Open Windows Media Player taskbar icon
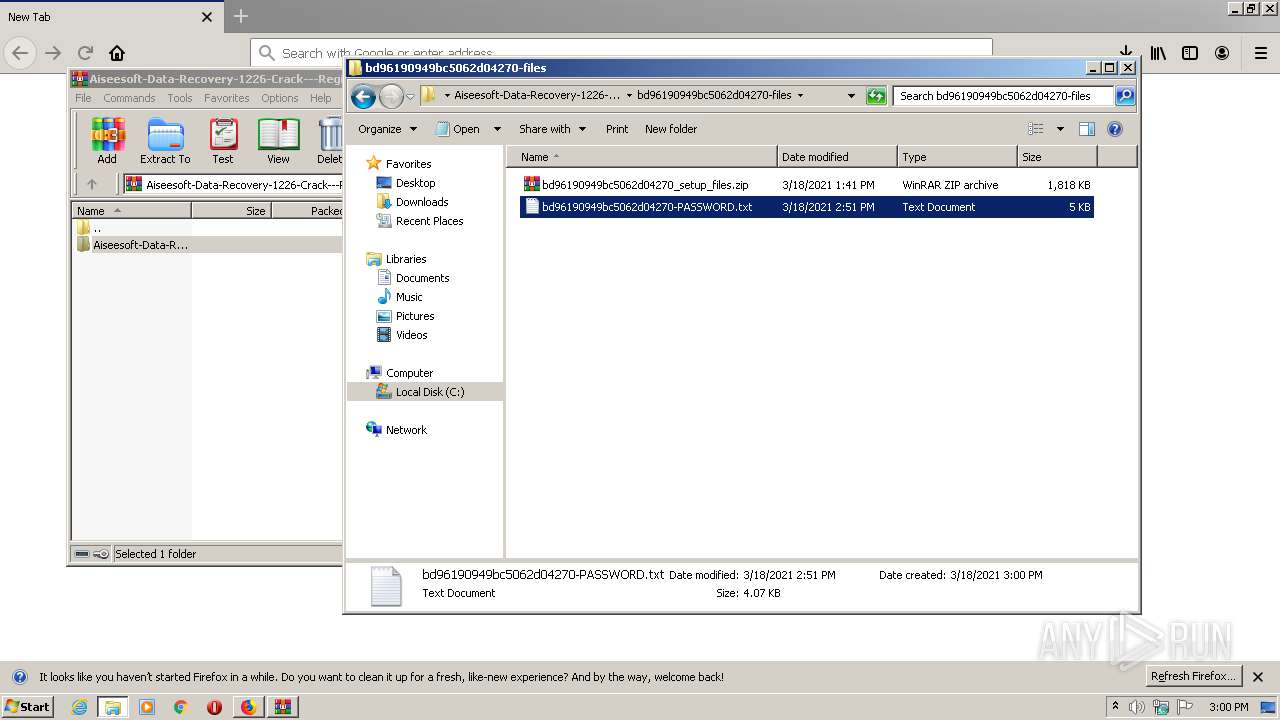This screenshot has width=1280, height=720. click(x=147, y=707)
